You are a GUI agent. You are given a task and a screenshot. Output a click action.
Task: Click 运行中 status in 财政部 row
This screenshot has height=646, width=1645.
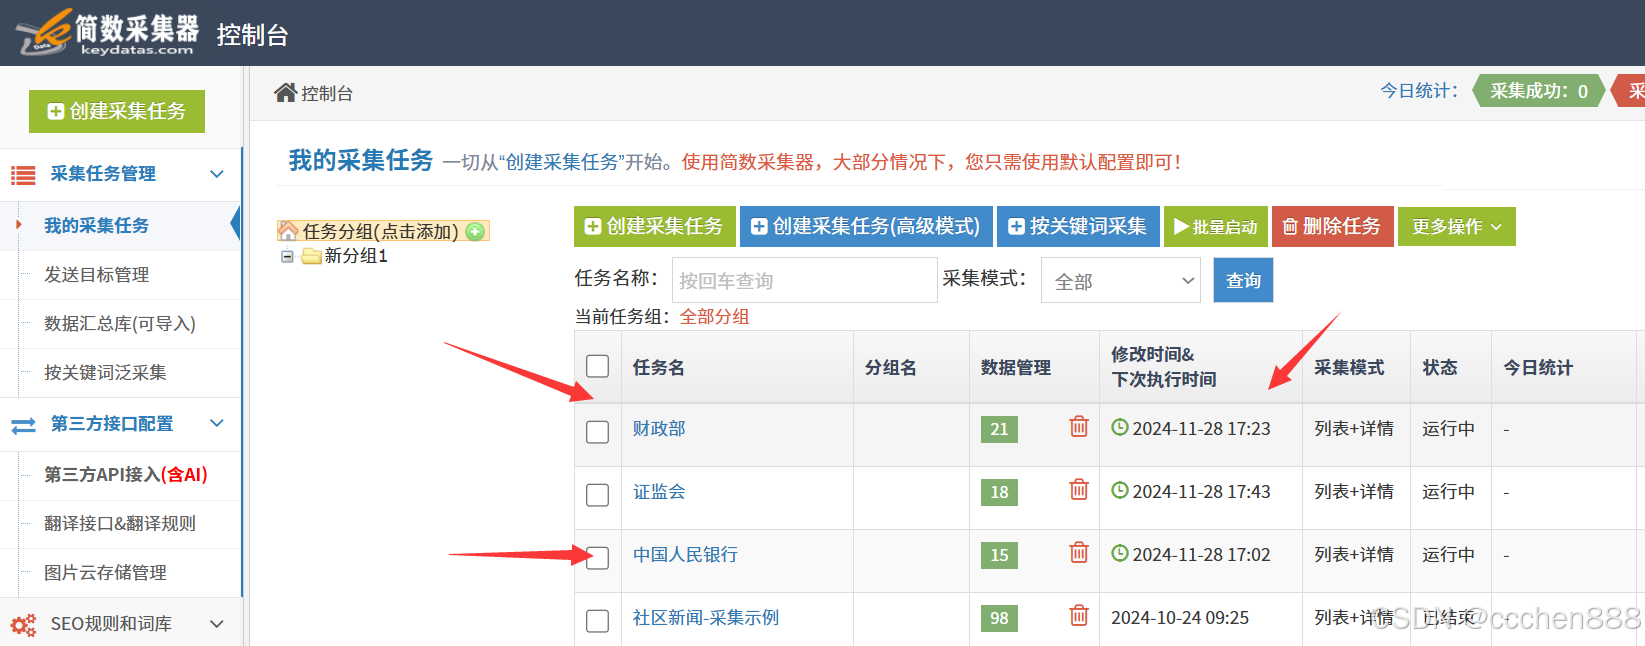tap(1448, 429)
